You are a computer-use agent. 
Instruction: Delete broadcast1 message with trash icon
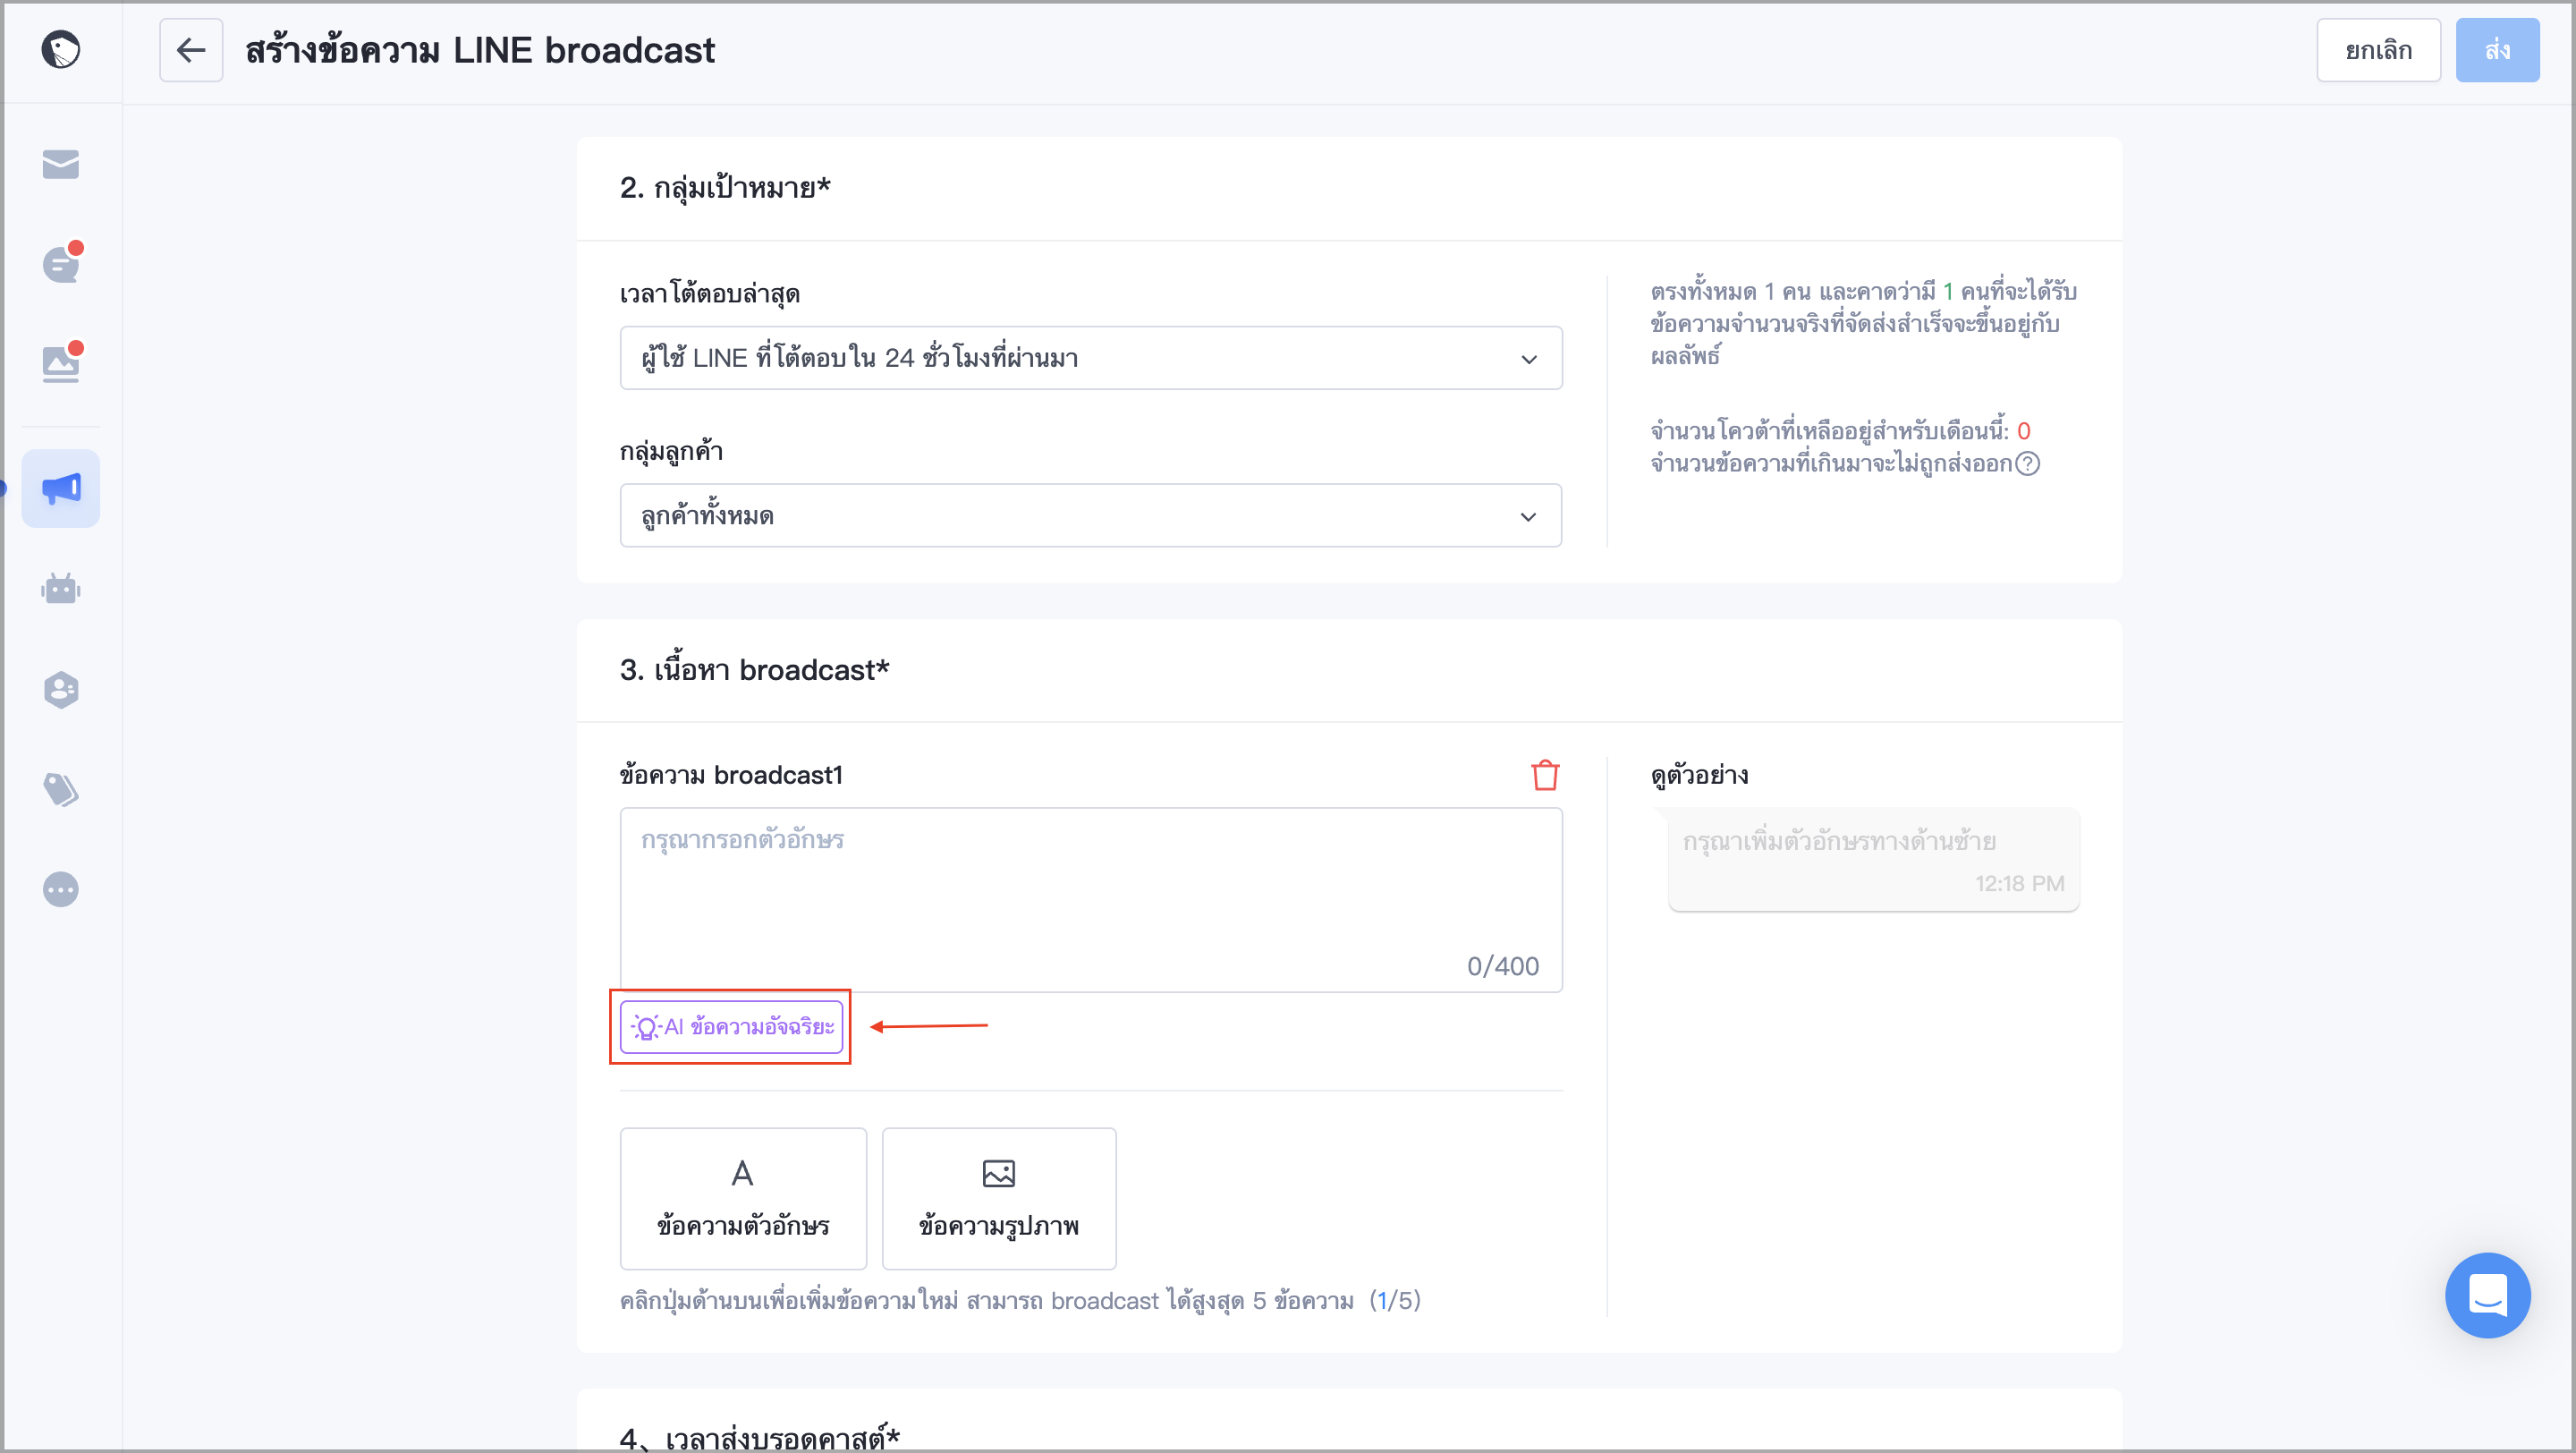(1545, 775)
